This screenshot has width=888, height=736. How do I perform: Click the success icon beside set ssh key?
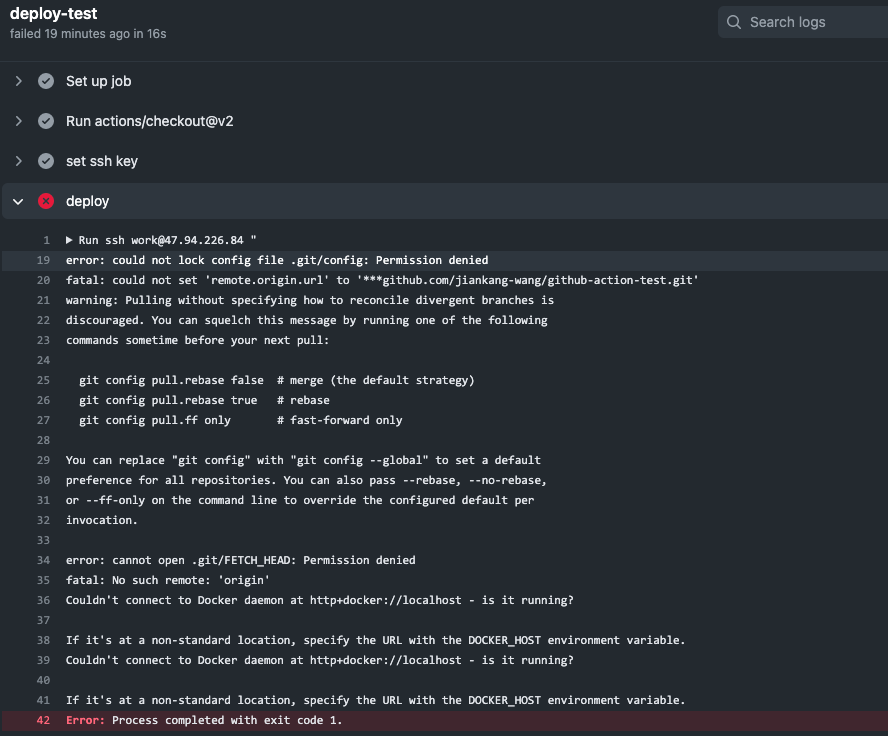click(46, 161)
